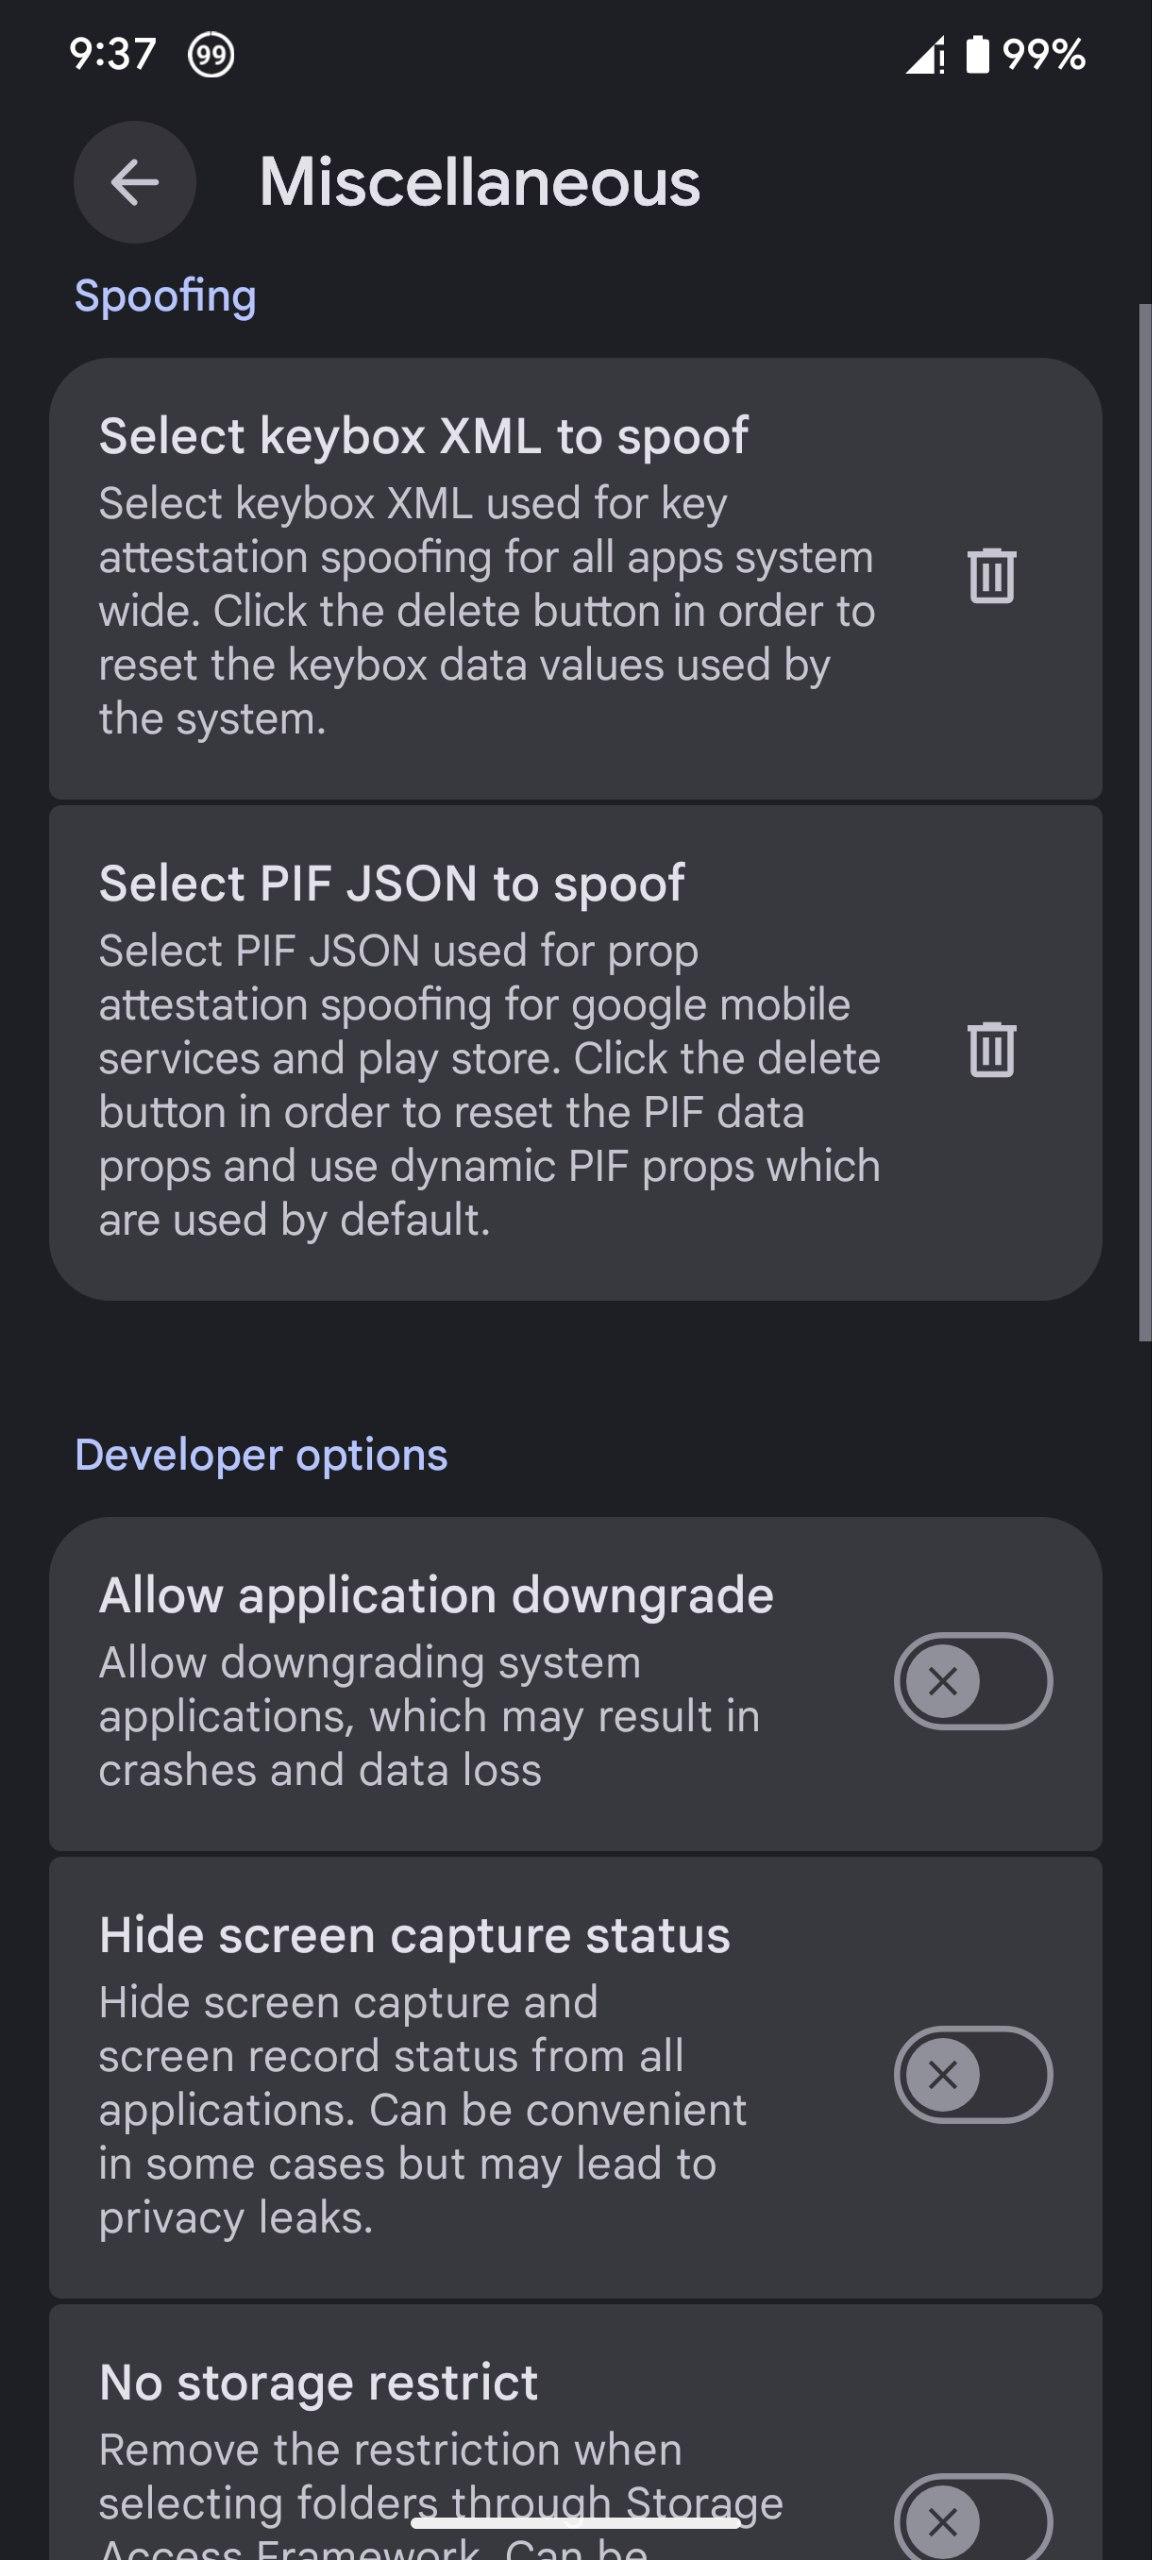Click the vertical scrollbar on right edge
This screenshot has height=2560, width=1152.
pos(1145,820)
